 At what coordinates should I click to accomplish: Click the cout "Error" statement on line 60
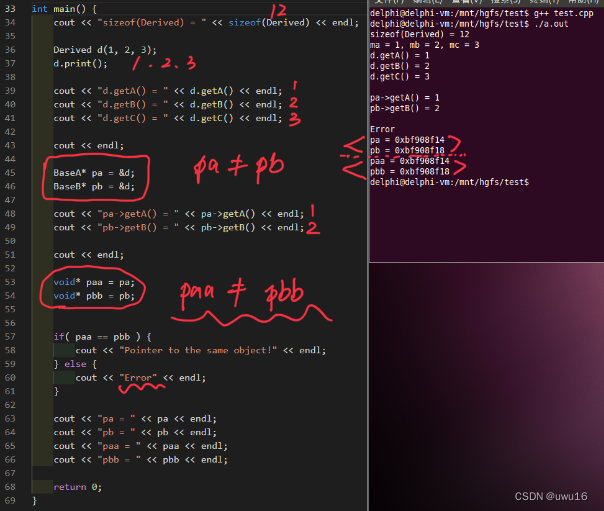(141, 377)
